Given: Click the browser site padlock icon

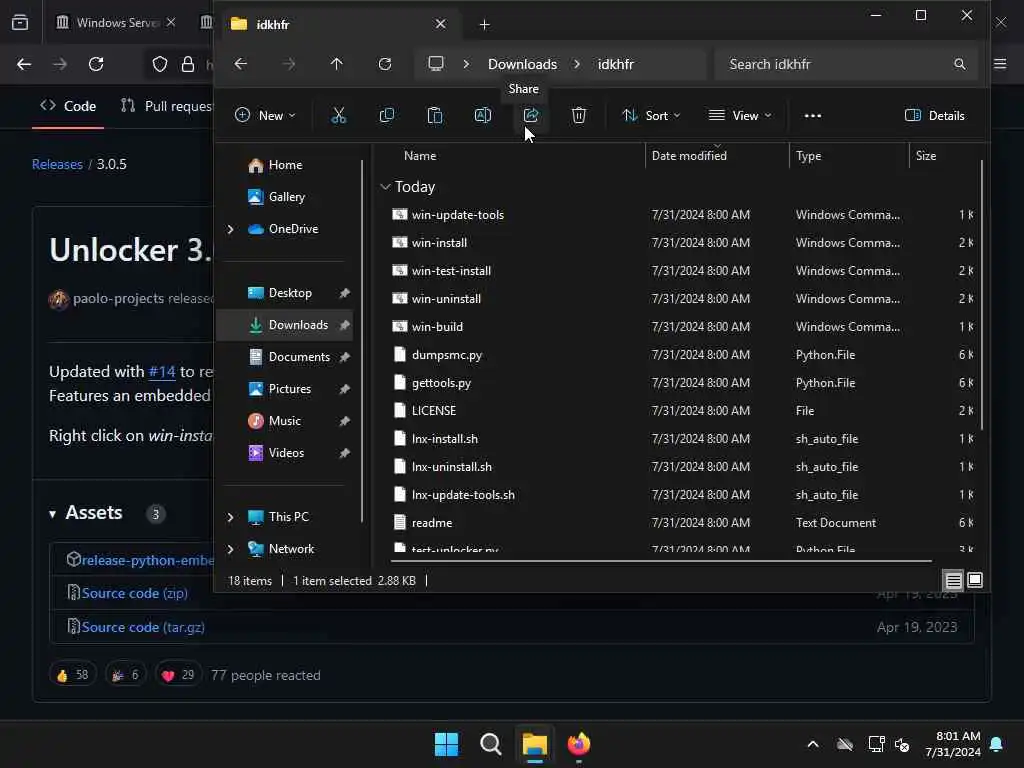Looking at the screenshot, I should click(188, 64).
